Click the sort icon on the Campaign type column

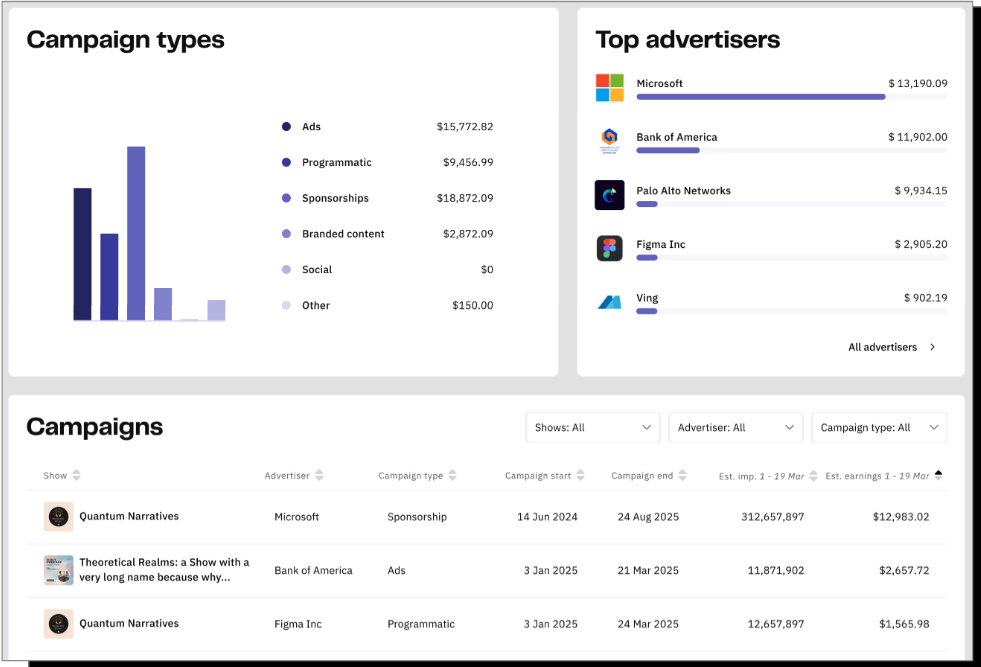point(452,475)
